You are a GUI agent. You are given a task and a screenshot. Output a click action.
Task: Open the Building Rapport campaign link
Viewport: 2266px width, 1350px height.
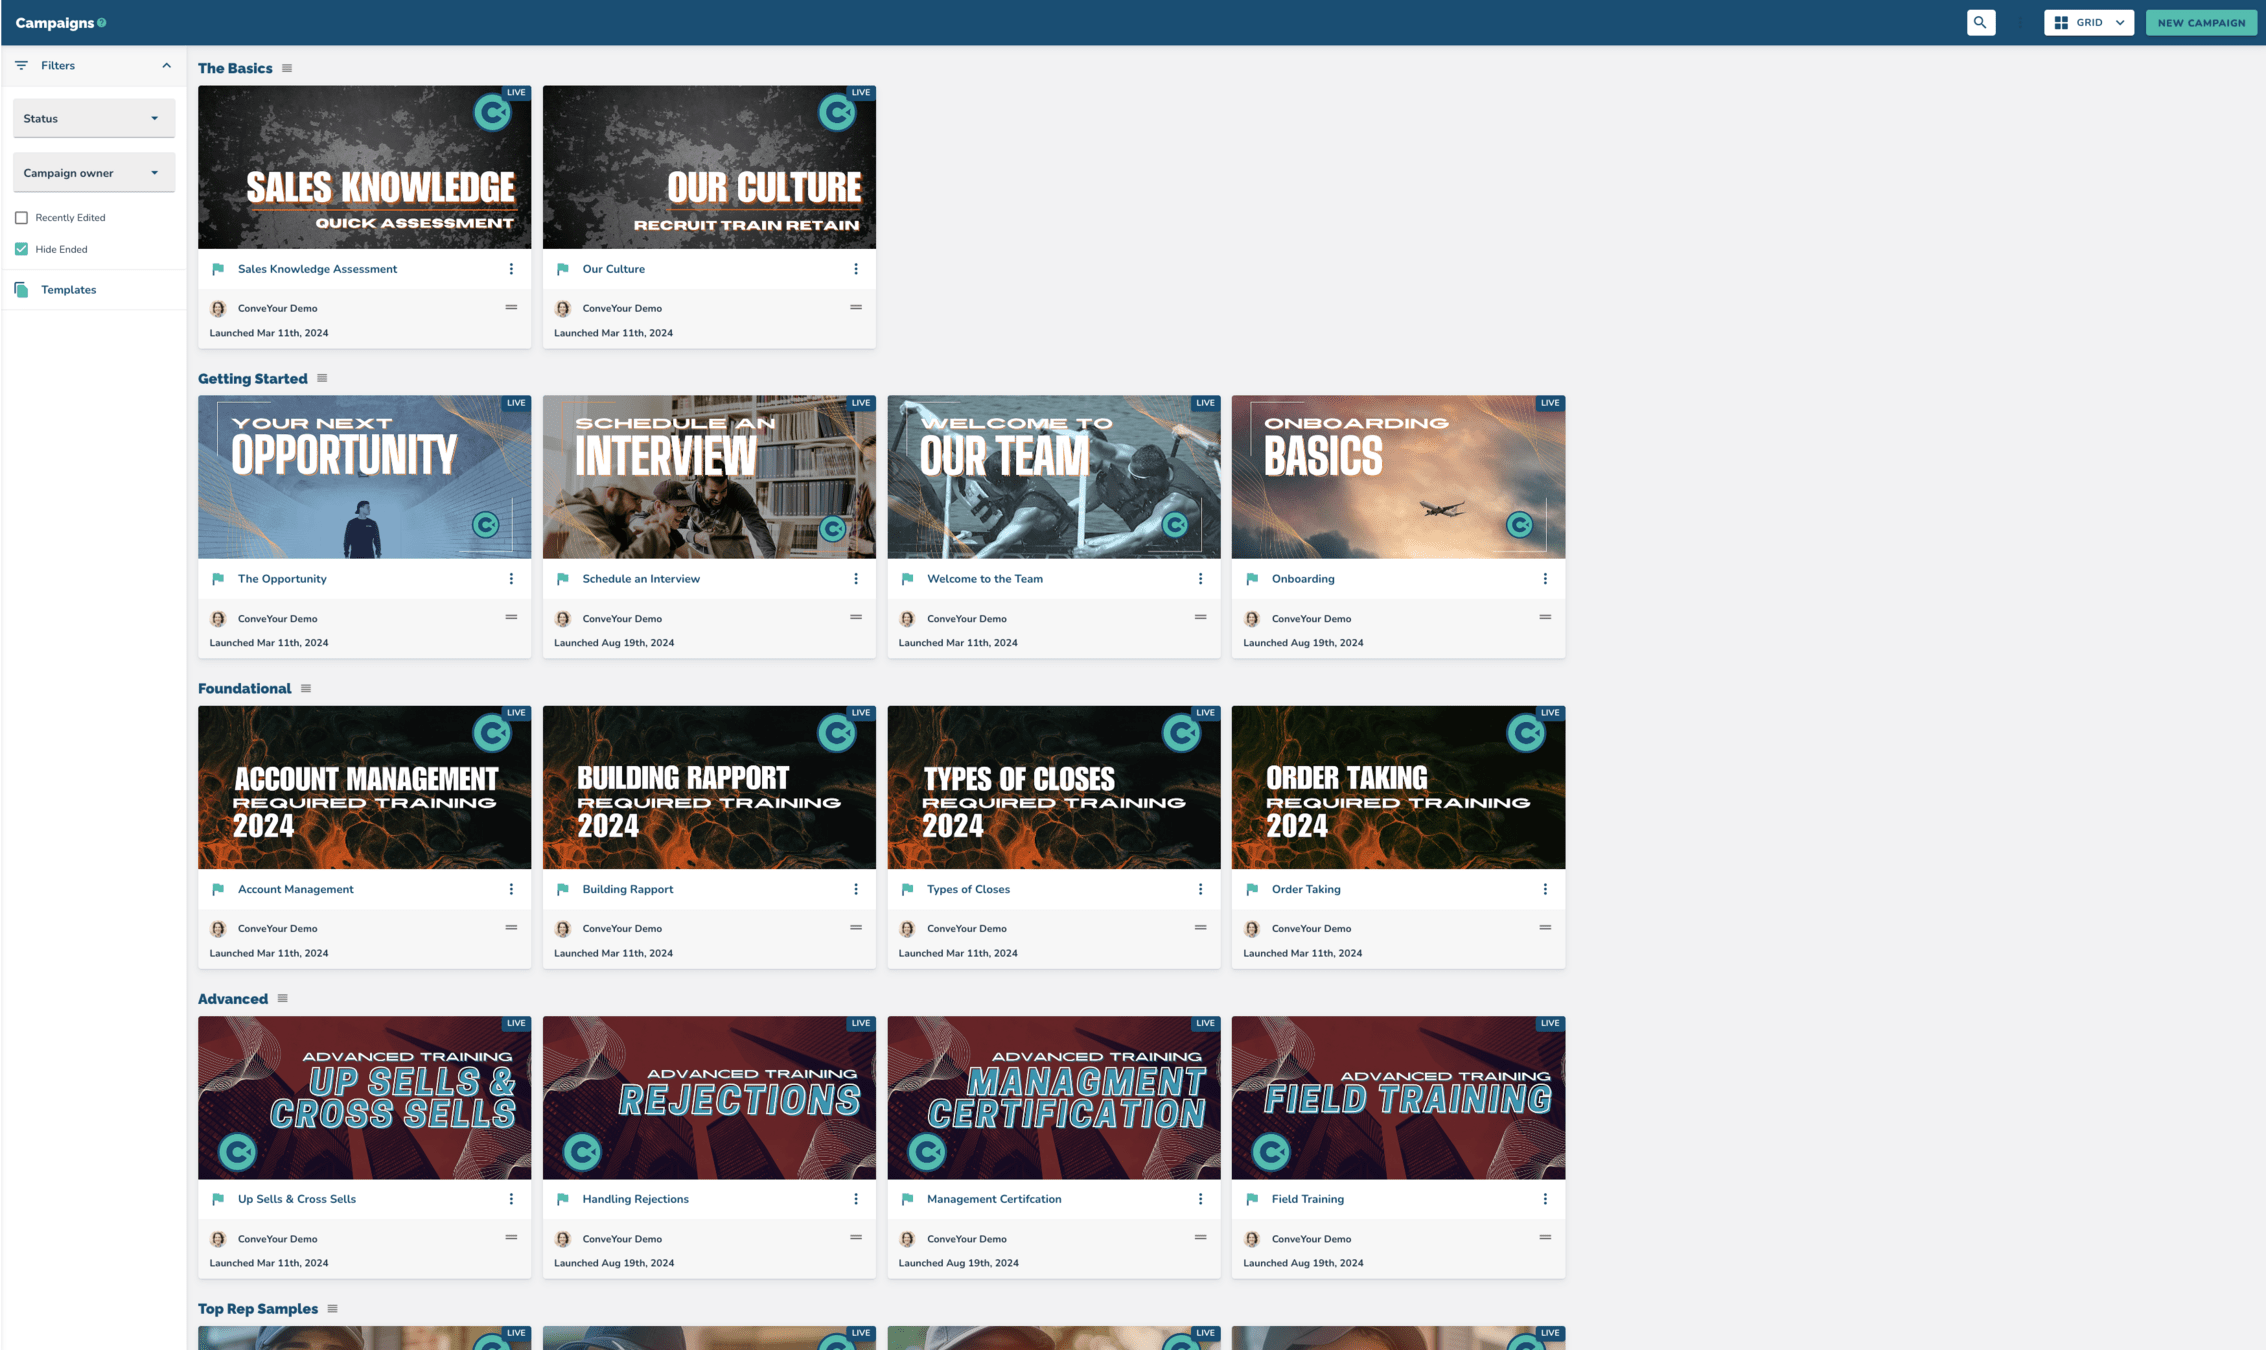[627, 889]
